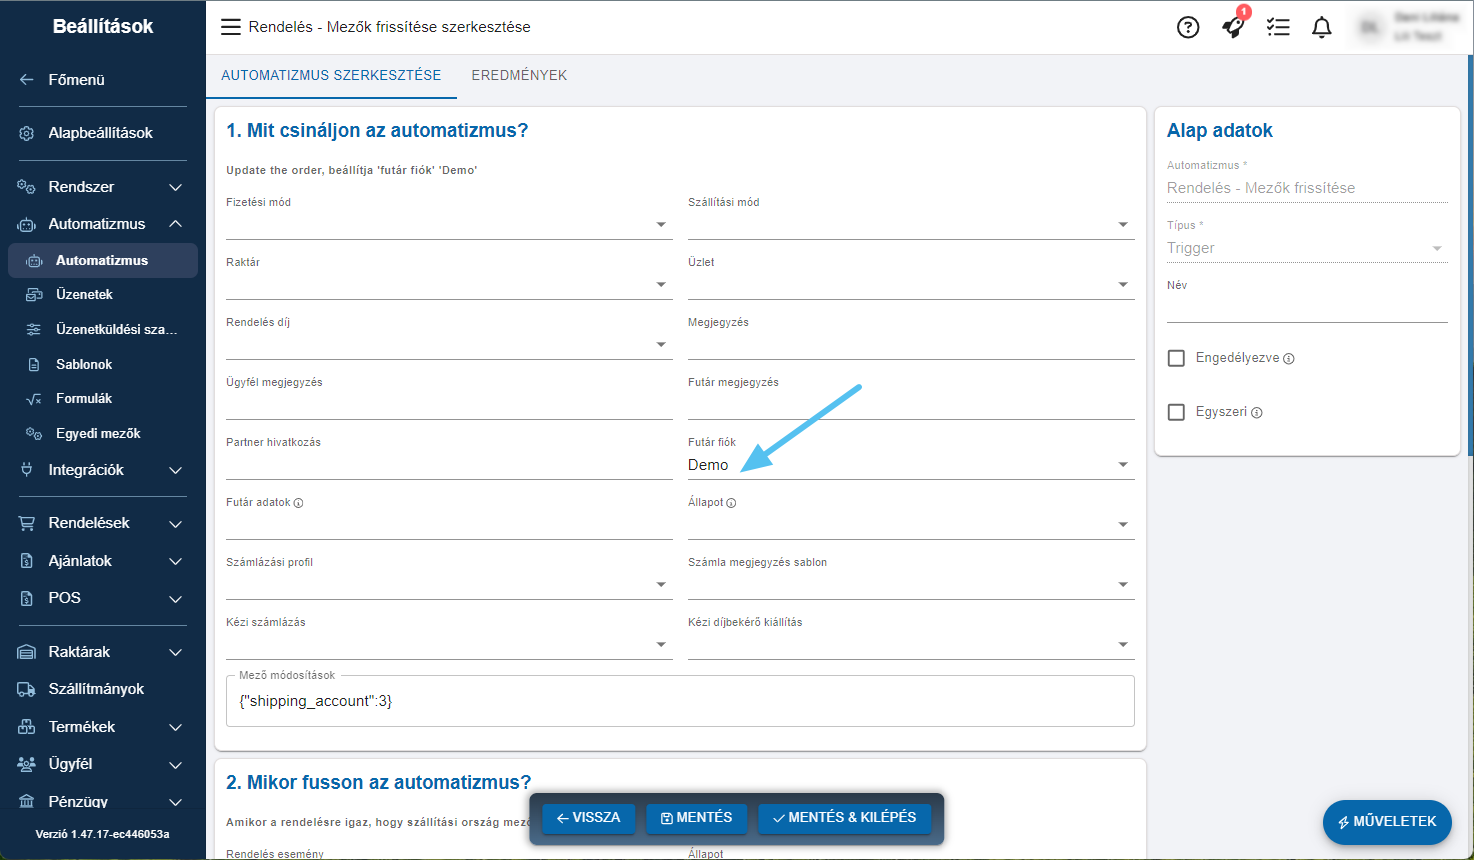1474x860 pixels.
Task: Open the Műveletek floating button
Action: coord(1386,822)
